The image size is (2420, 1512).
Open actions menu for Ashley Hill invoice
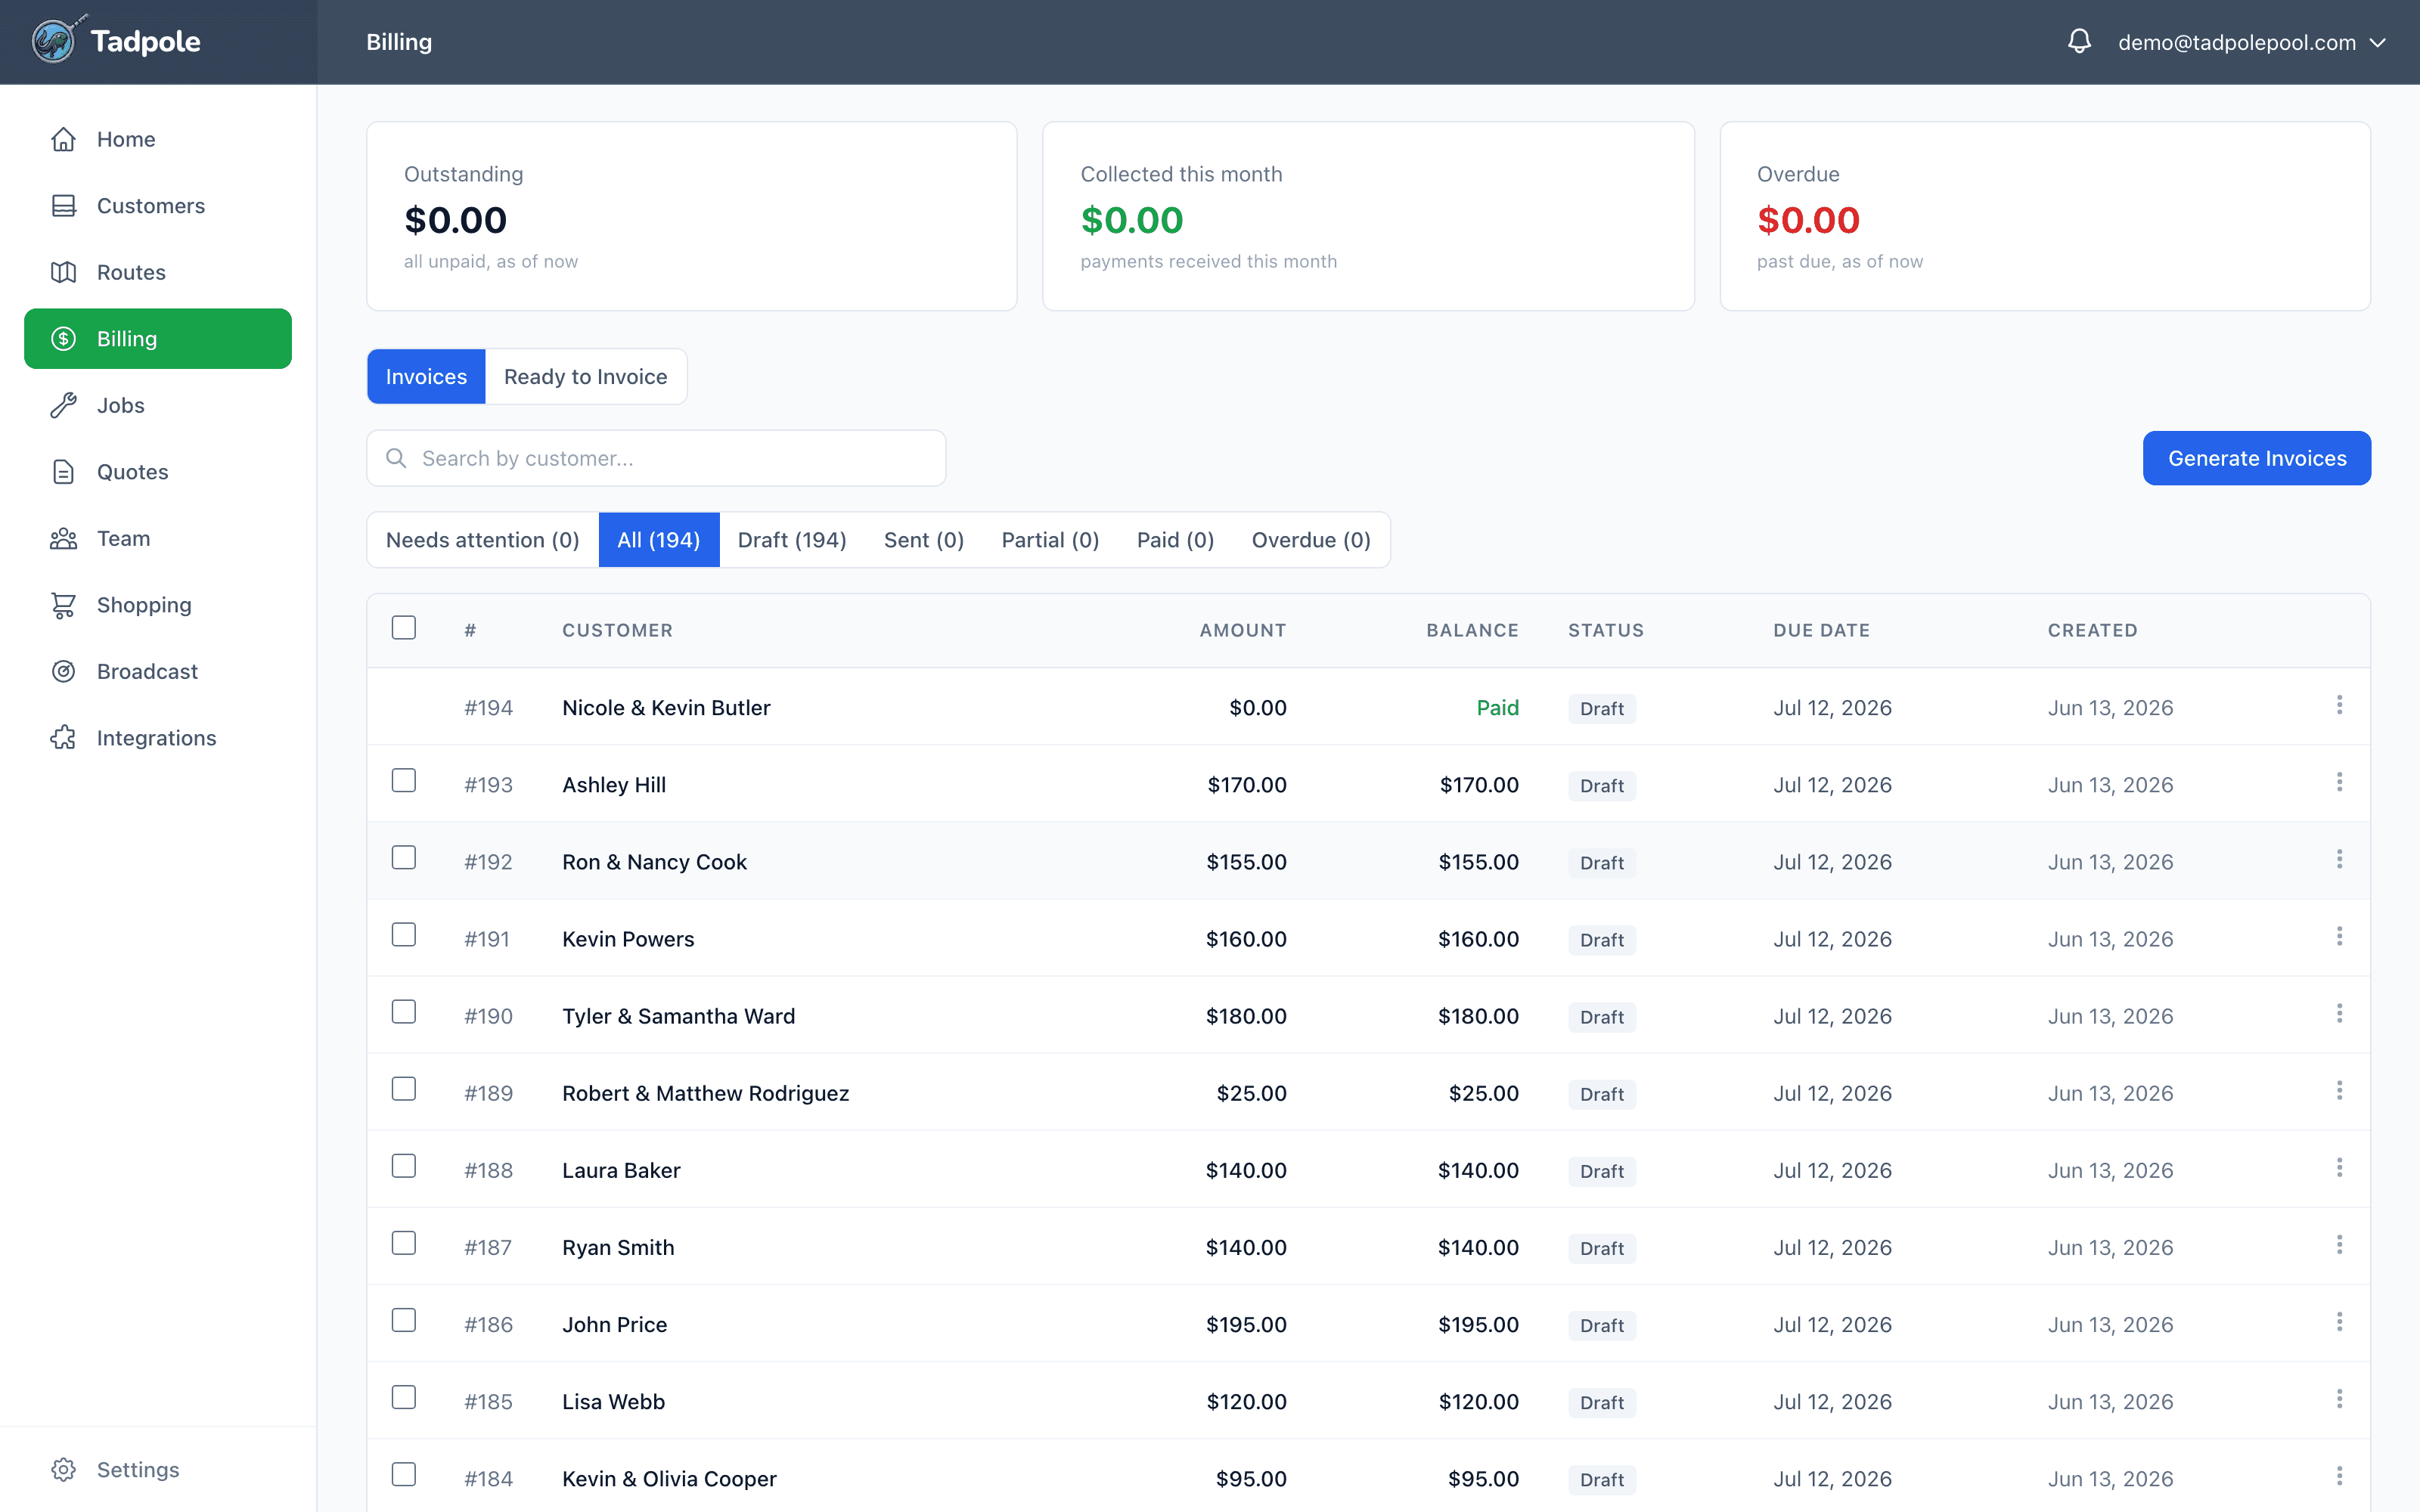(2339, 782)
